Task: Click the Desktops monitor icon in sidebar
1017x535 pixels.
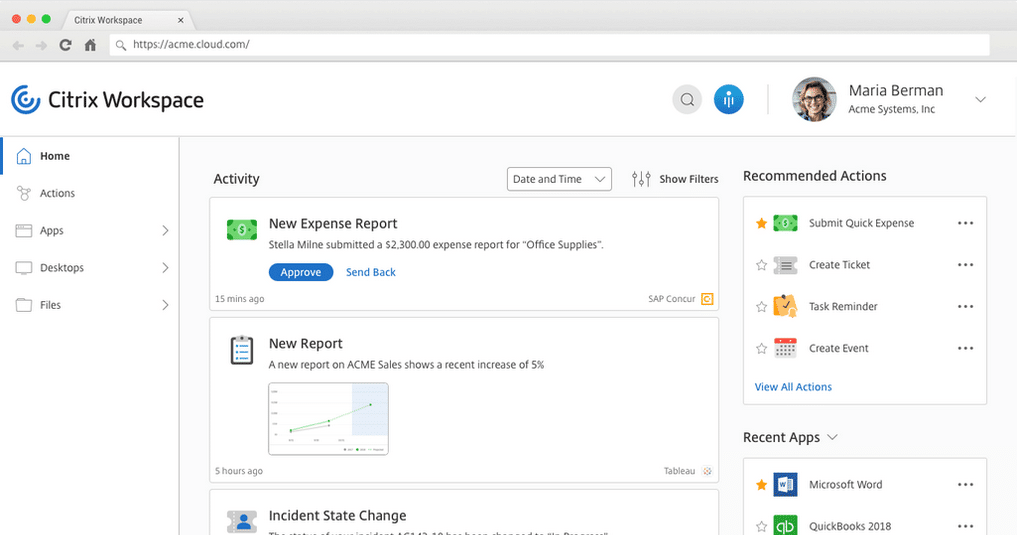Action: 23,268
